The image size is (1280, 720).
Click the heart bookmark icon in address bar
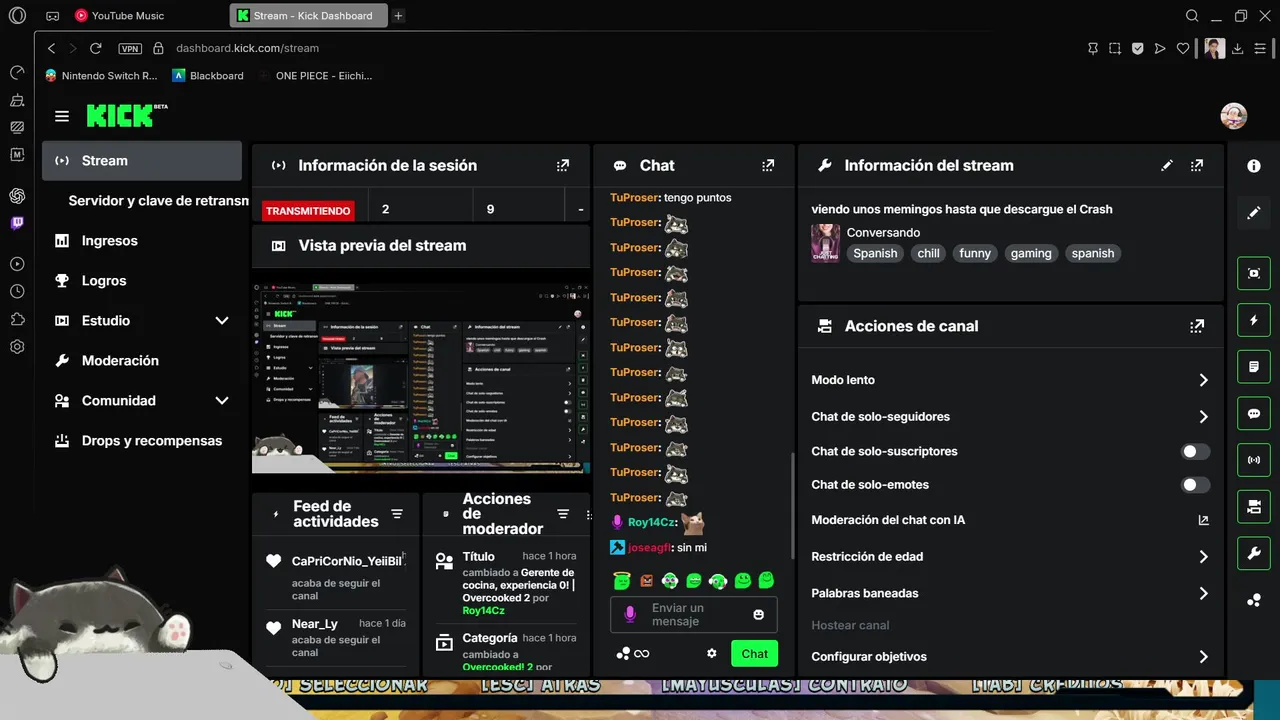click(x=1183, y=48)
